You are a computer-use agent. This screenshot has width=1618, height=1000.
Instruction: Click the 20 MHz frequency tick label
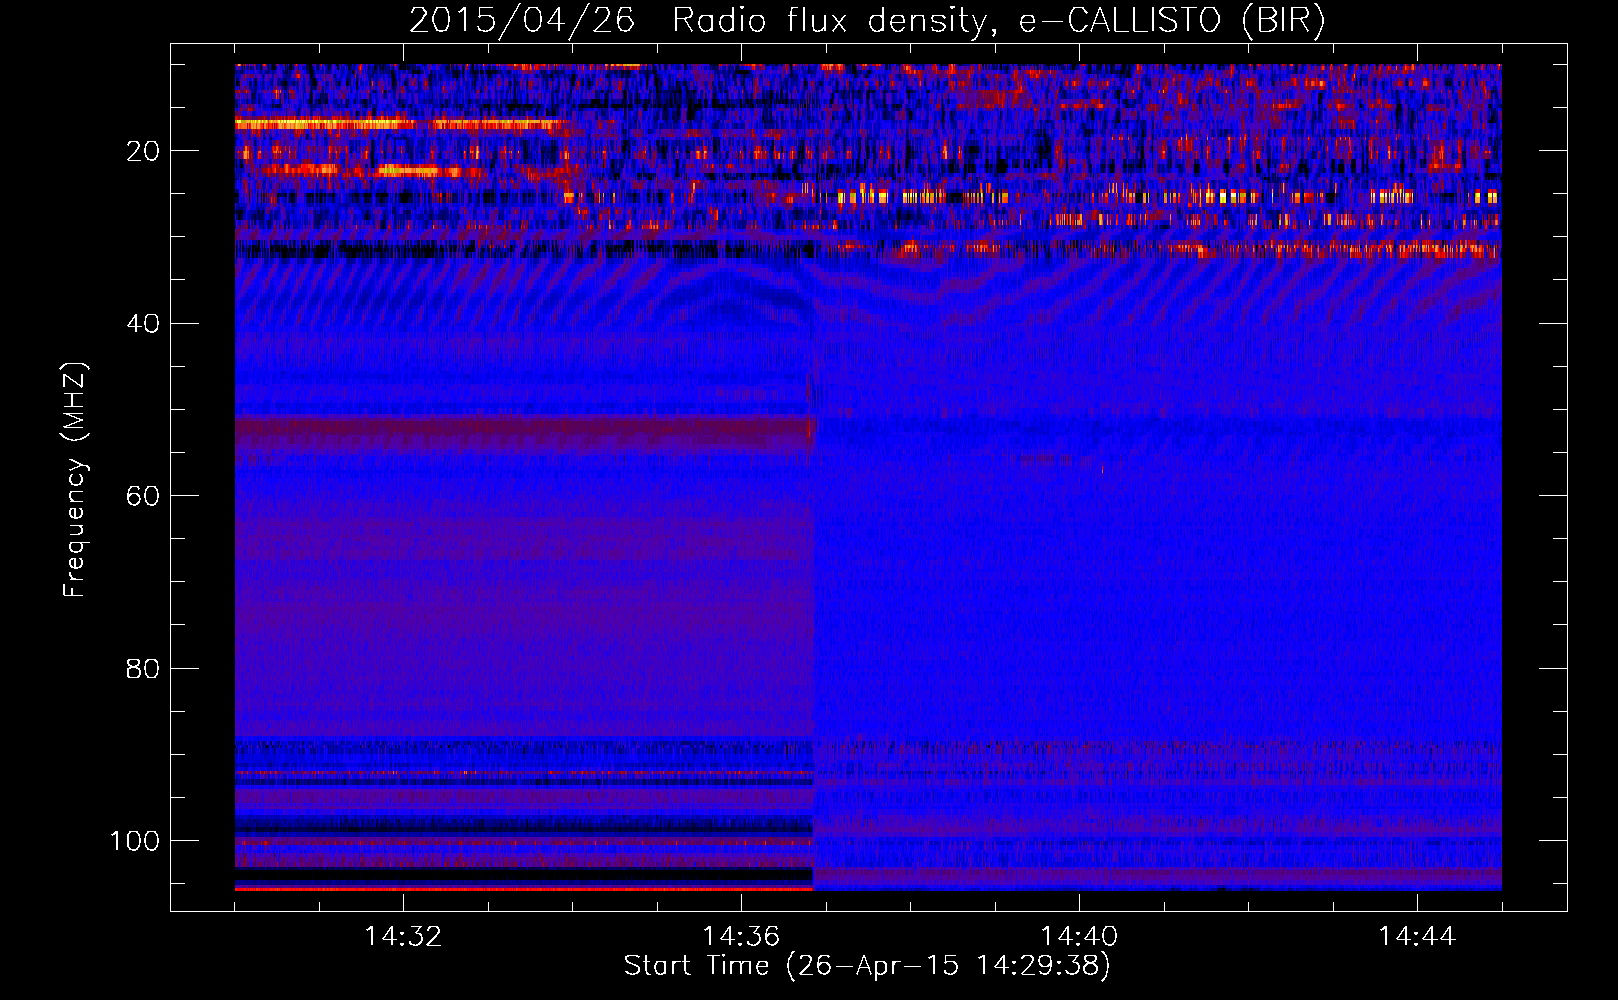(143, 151)
